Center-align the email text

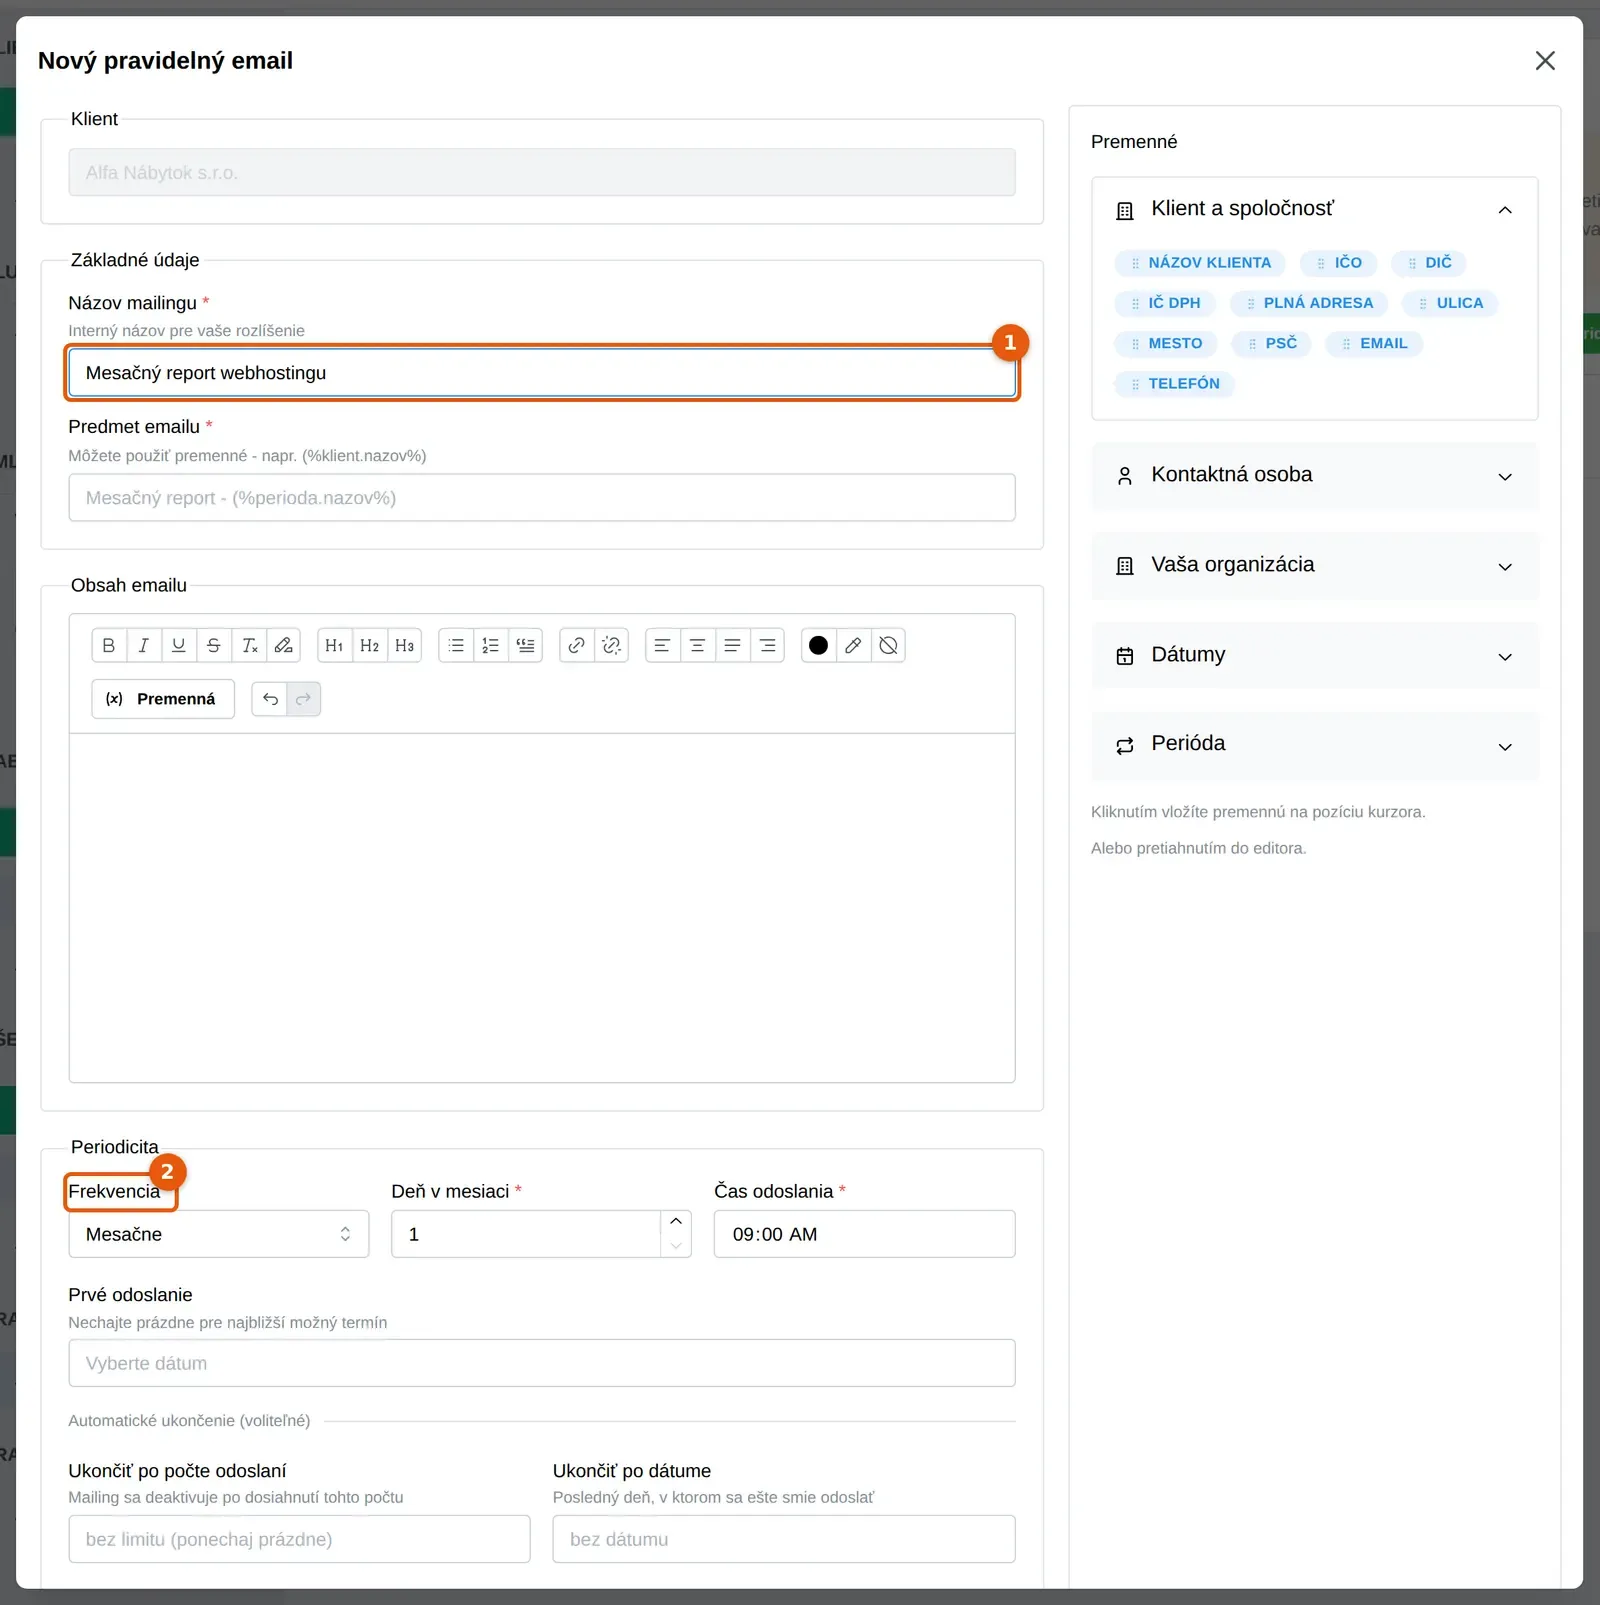(x=698, y=646)
